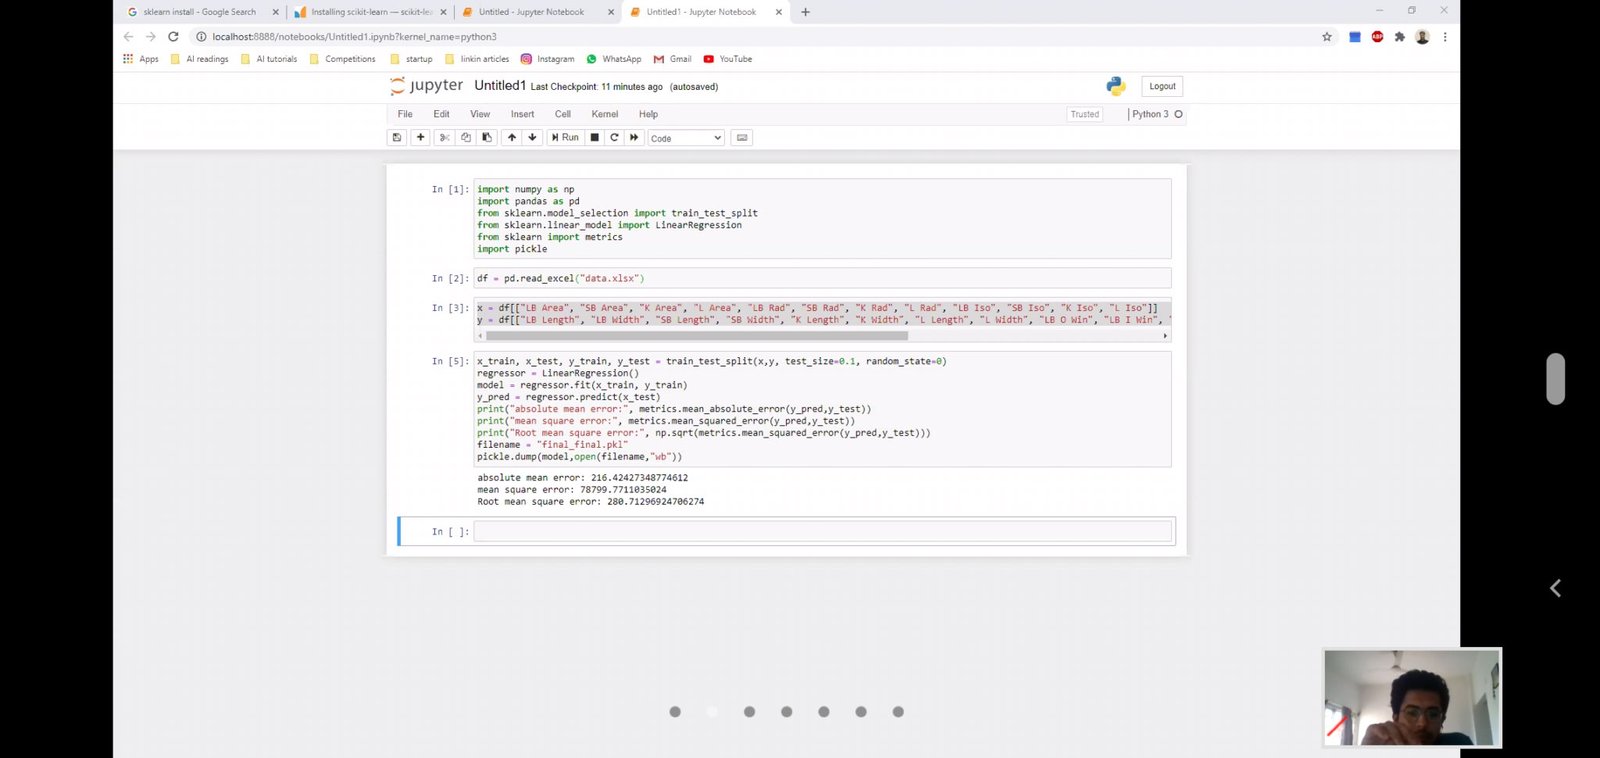The height and width of the screenshot is (758, 1600).
Task: Open startup bookmark folder
Action: tap(411, 59)
